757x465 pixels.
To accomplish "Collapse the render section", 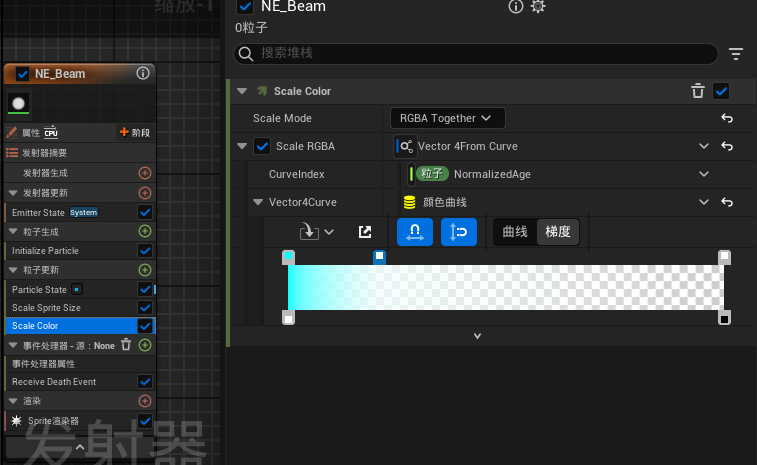I will 13,401.
